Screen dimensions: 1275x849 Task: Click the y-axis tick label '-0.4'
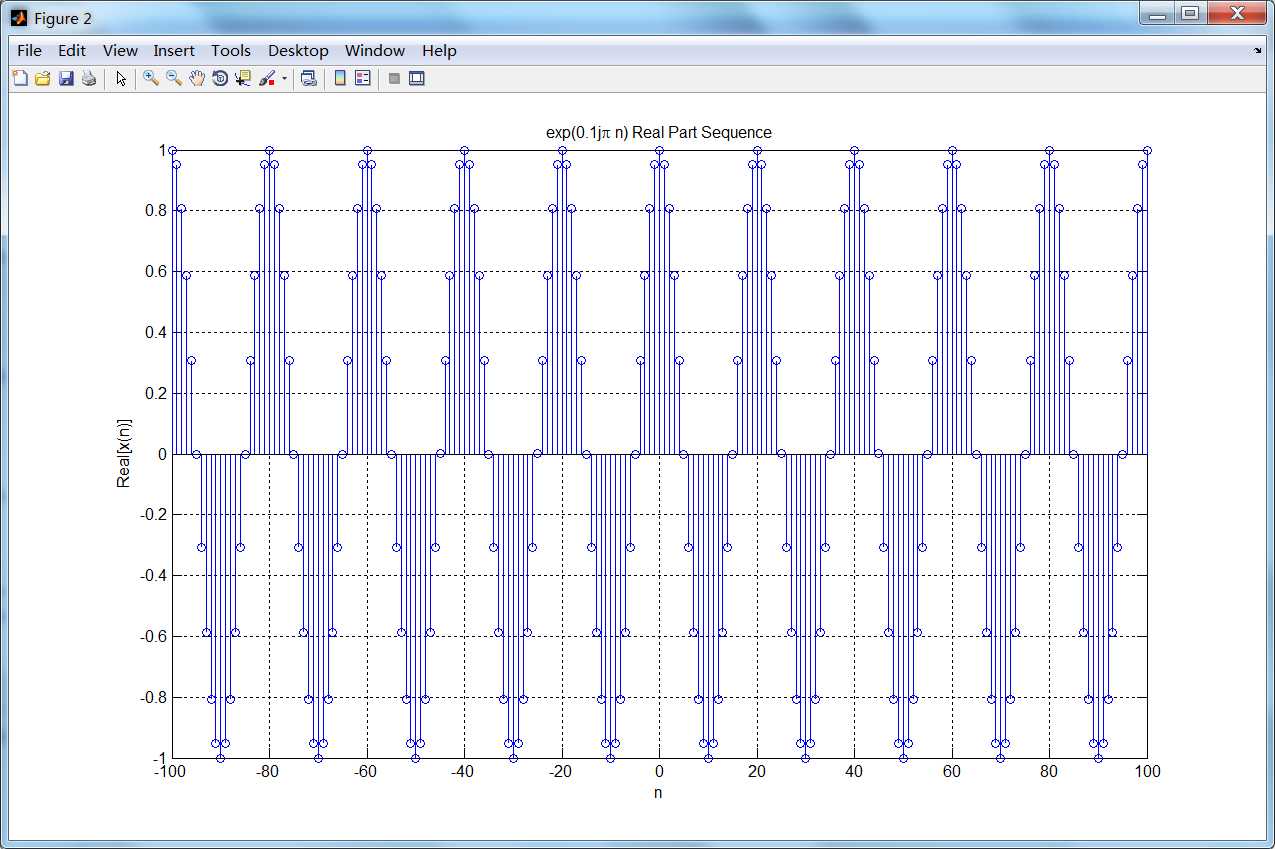click(x=153, y=575)
